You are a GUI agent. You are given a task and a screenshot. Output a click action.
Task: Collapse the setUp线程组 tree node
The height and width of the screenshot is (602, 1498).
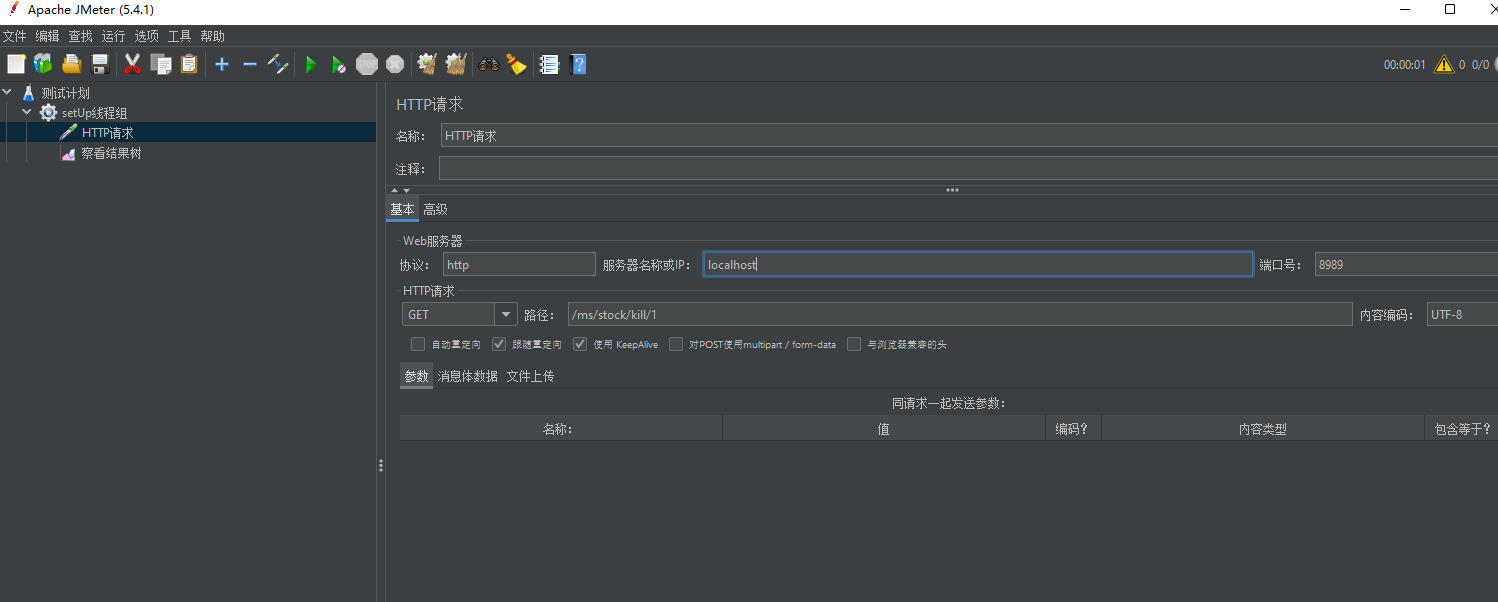coord(27,112)
